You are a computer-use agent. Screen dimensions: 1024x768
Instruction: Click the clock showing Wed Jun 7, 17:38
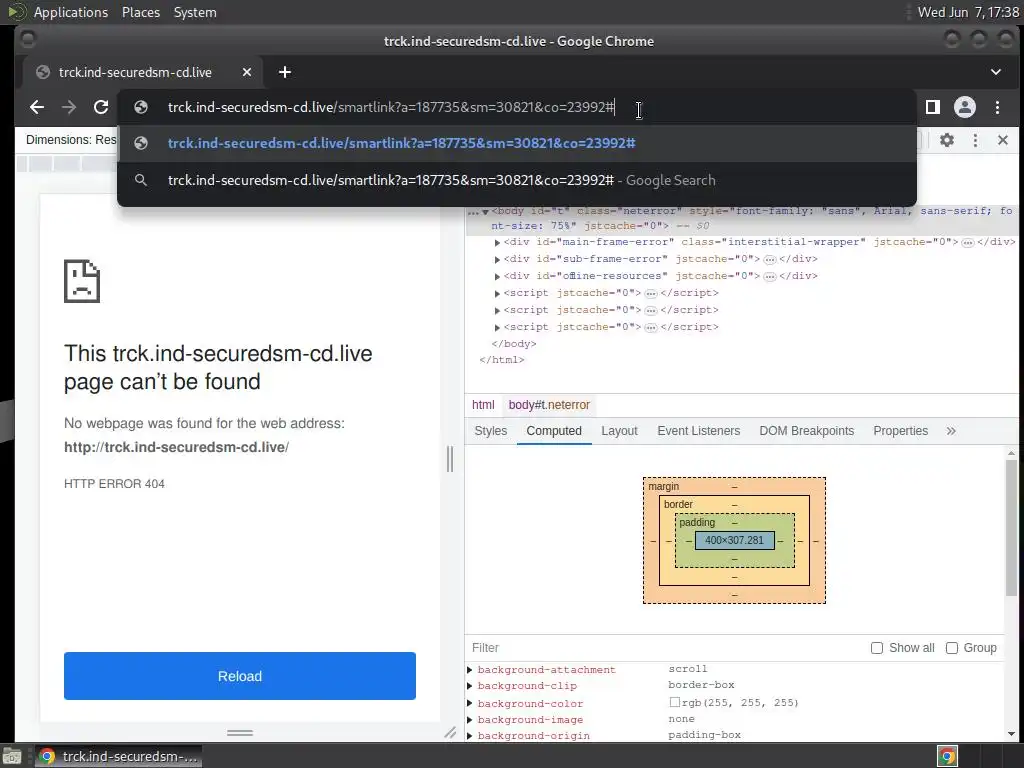point(968,12)
